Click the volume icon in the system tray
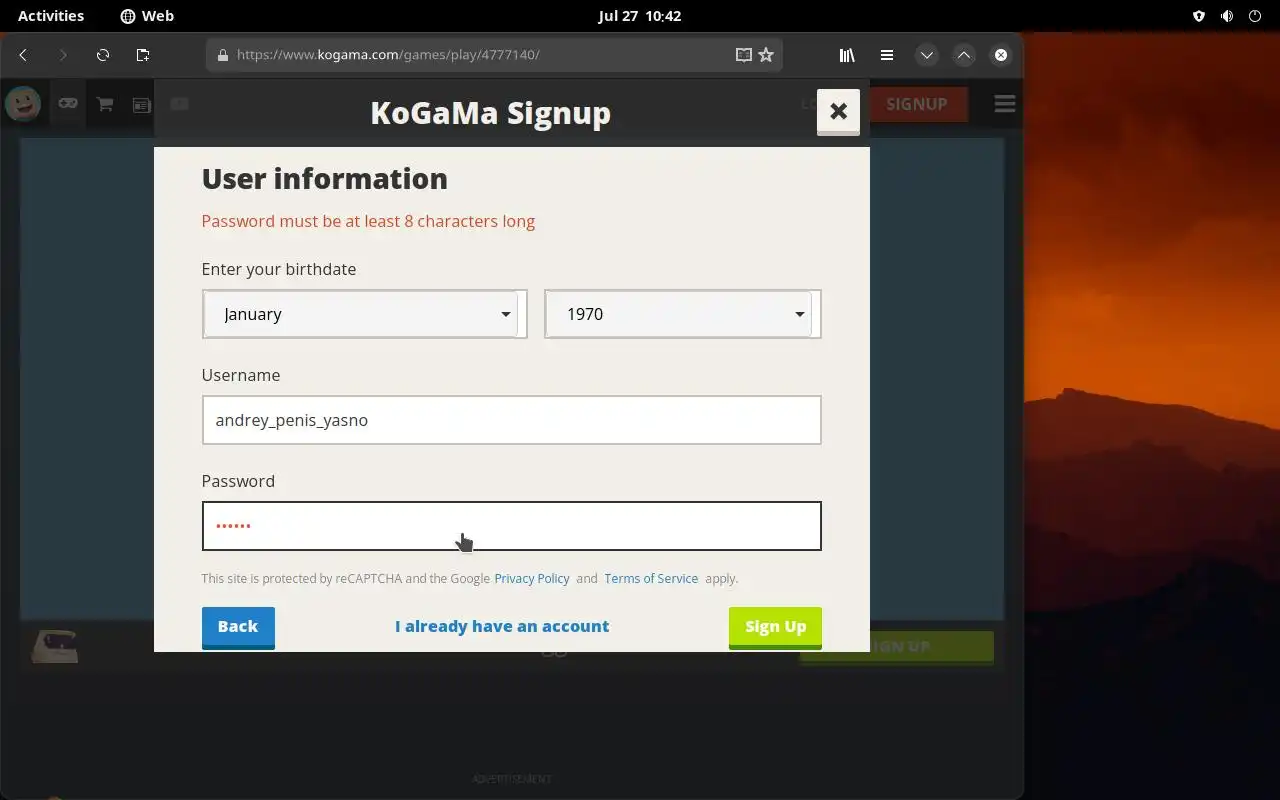 (x=1227, y=16)
